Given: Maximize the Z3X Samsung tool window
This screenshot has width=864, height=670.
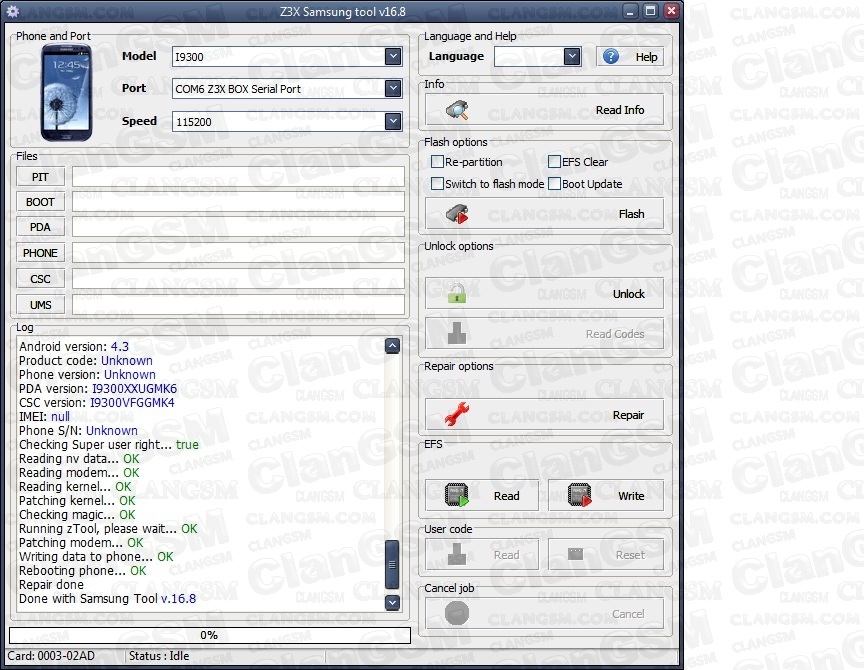Looking at the screenshot, I should click(x=651, y=11).
